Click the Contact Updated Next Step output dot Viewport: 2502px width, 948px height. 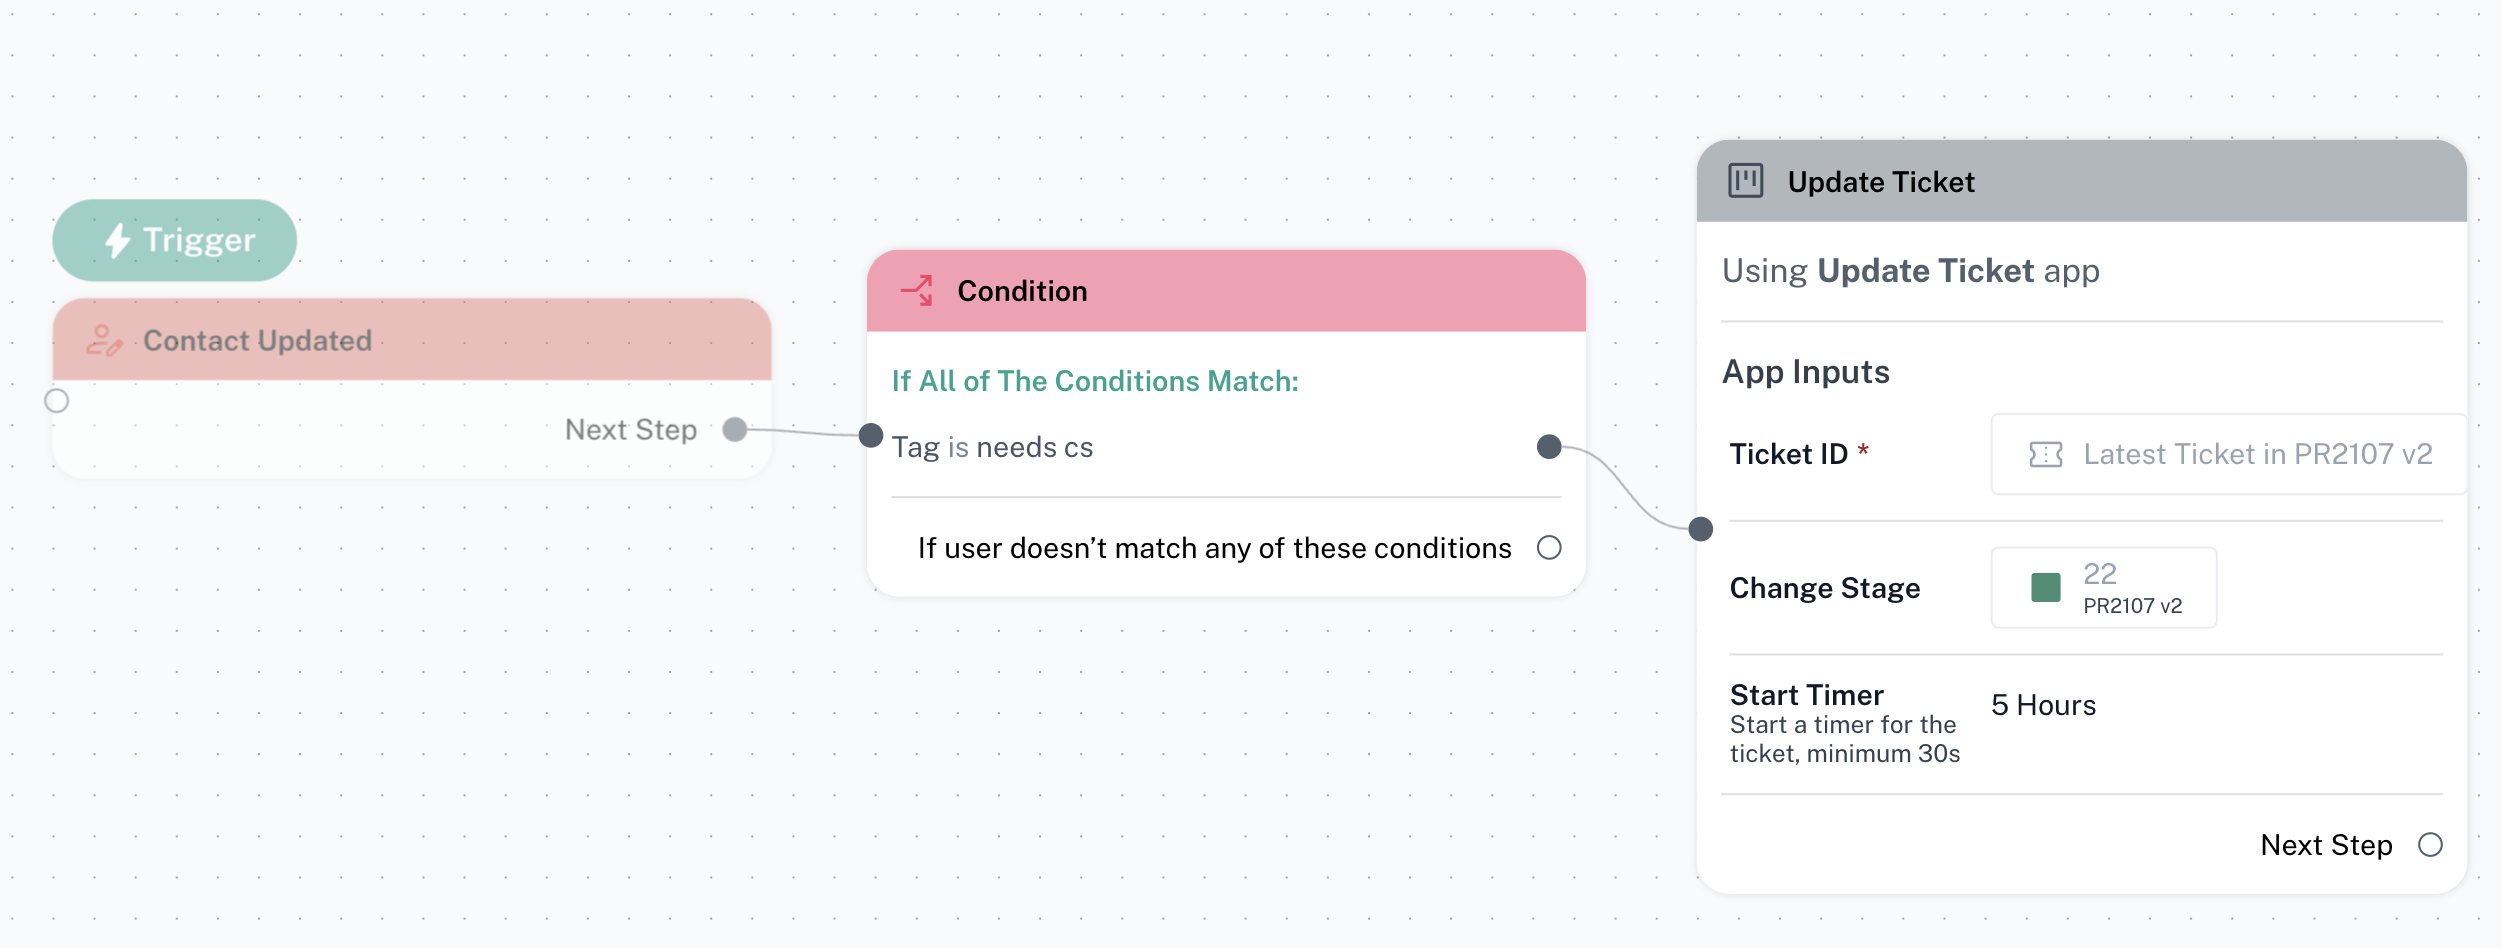735,429
